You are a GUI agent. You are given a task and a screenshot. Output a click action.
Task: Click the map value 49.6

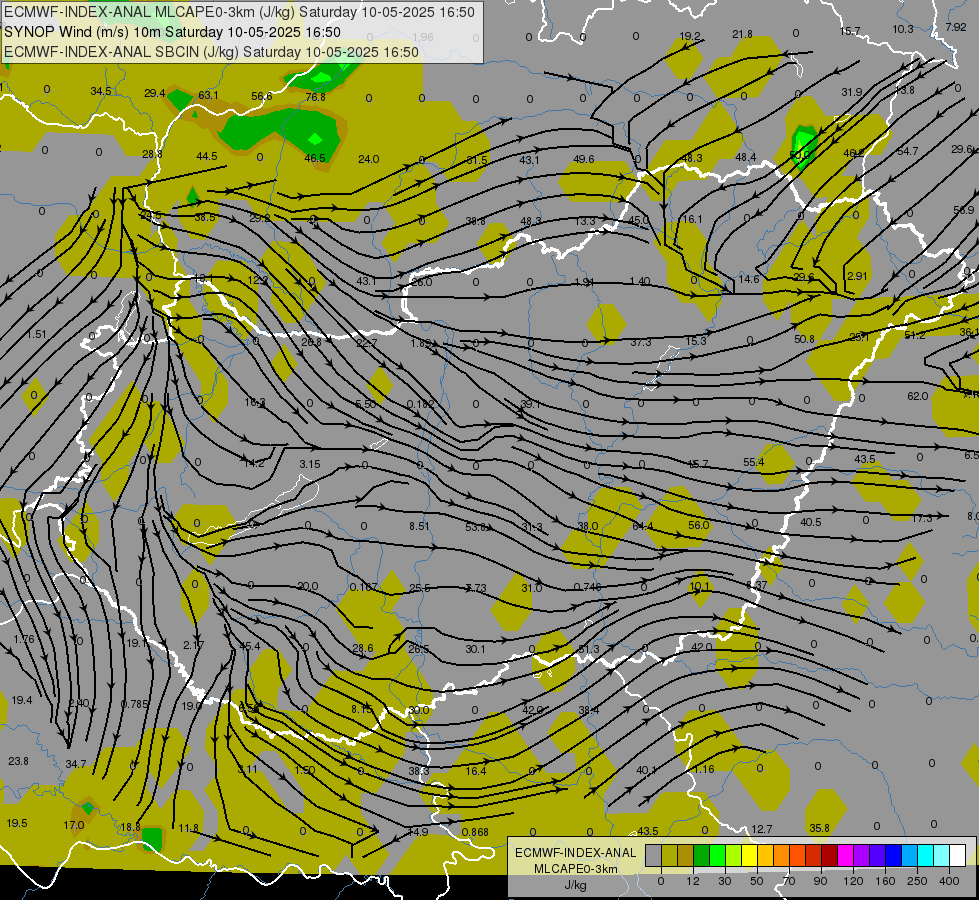tap(583, 159)
